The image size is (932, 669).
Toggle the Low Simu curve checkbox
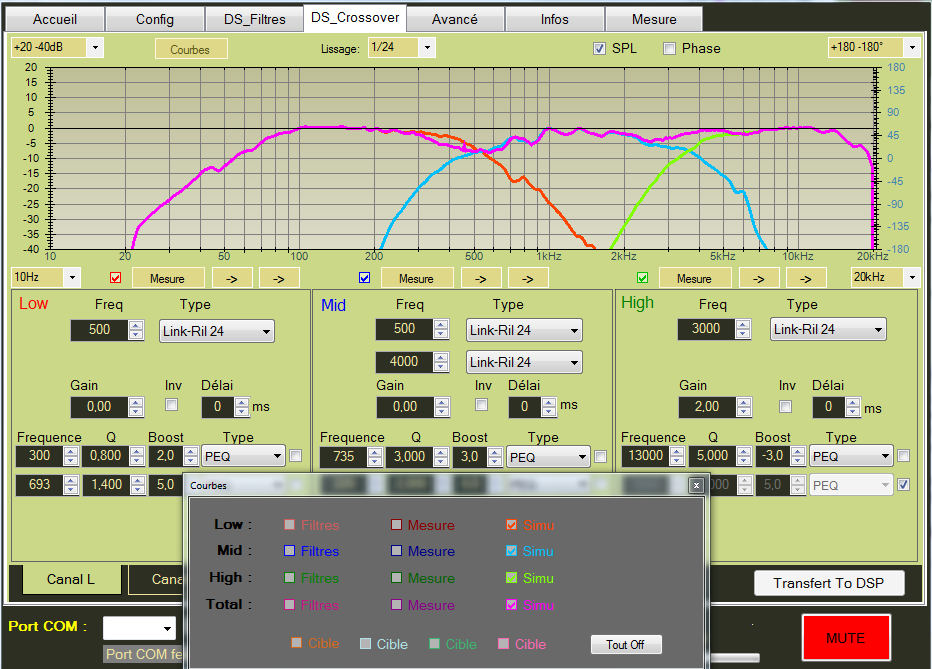pyautogui.click(x=512, y=525)
